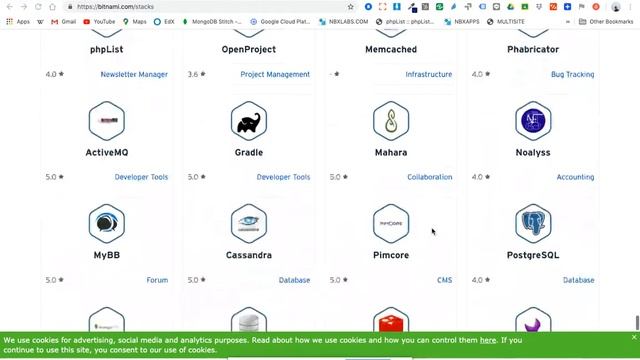
Task: Open the MongoDB Stitch bookmark
Action: coord(212,22)
